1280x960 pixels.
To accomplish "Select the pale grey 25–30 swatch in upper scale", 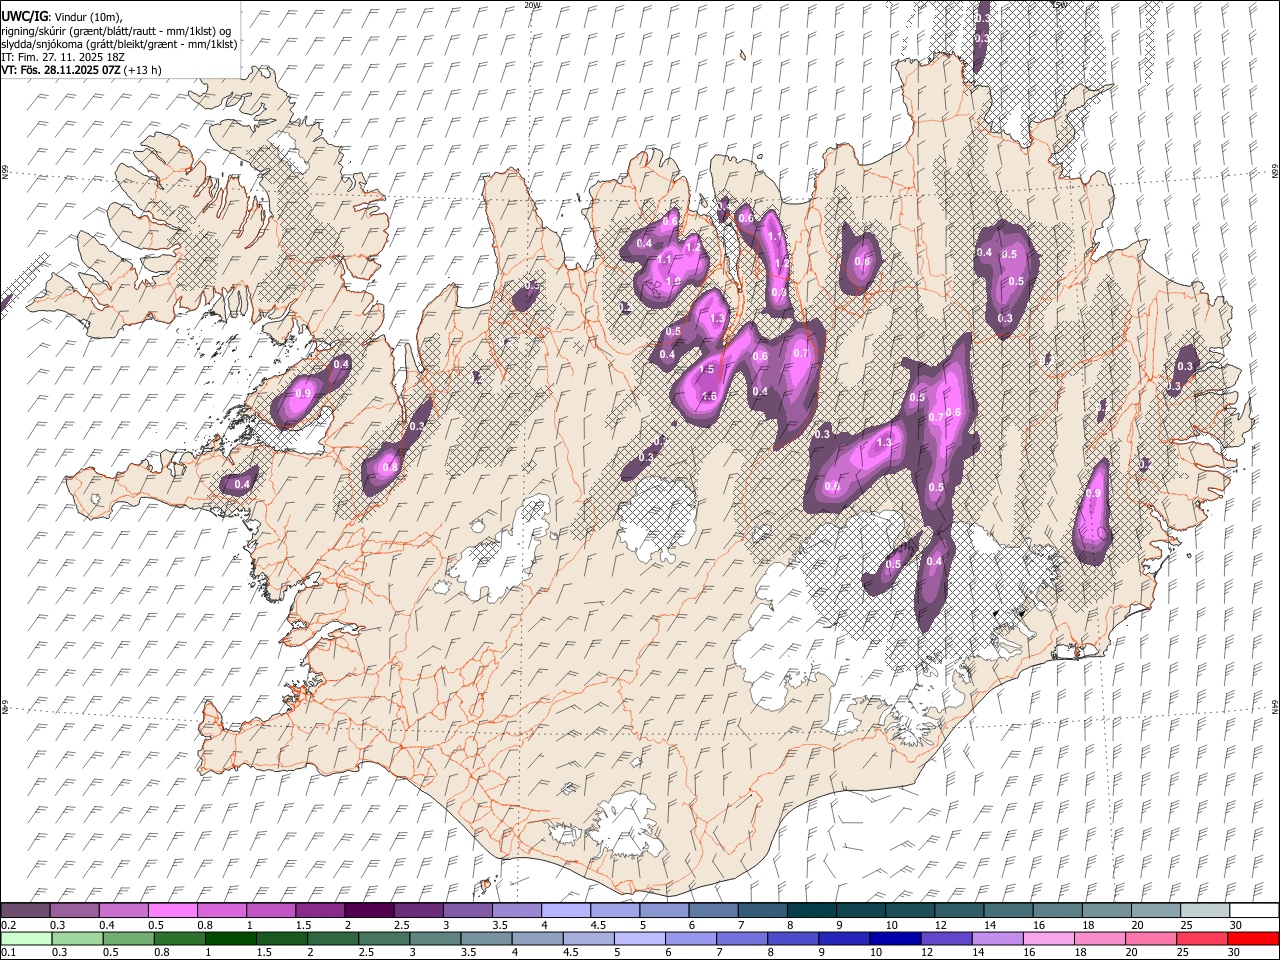I will (1205, 911).
